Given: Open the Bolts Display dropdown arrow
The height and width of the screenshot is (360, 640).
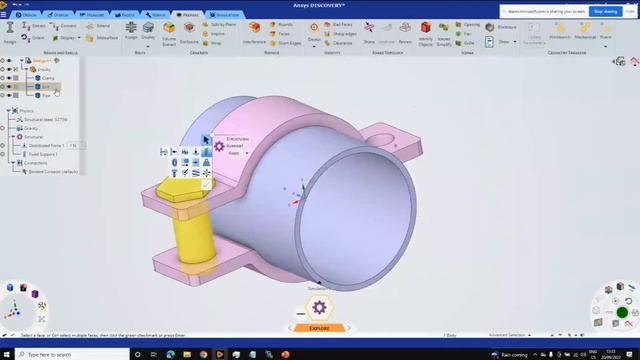Looking at the screenshot, I should coord(148,46).
